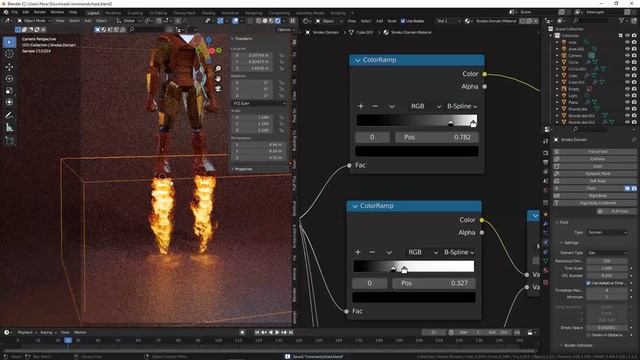
Task: Open the Object Mode dropdown
Action: [x=34, y=20]
